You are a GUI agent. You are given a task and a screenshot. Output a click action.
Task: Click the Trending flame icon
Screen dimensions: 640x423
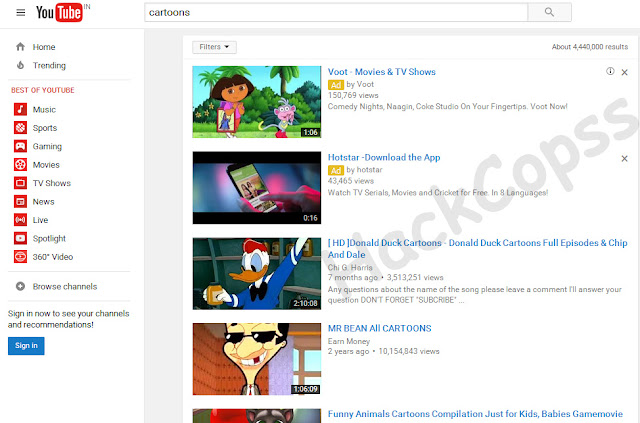pos(20,65)
